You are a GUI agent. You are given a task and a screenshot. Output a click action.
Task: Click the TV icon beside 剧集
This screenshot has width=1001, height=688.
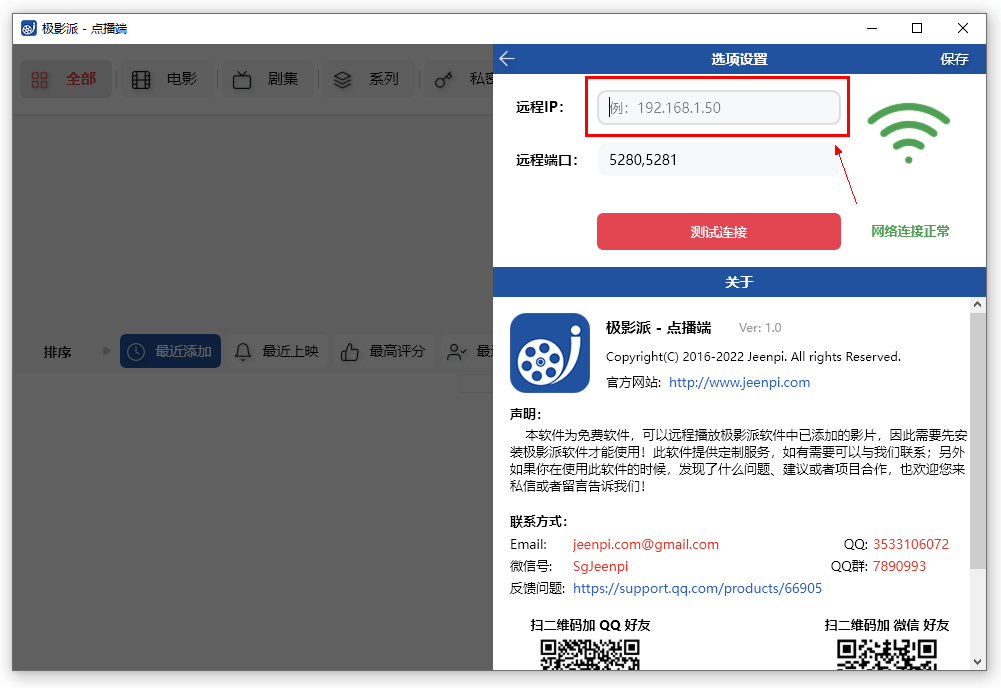point(241,80)
